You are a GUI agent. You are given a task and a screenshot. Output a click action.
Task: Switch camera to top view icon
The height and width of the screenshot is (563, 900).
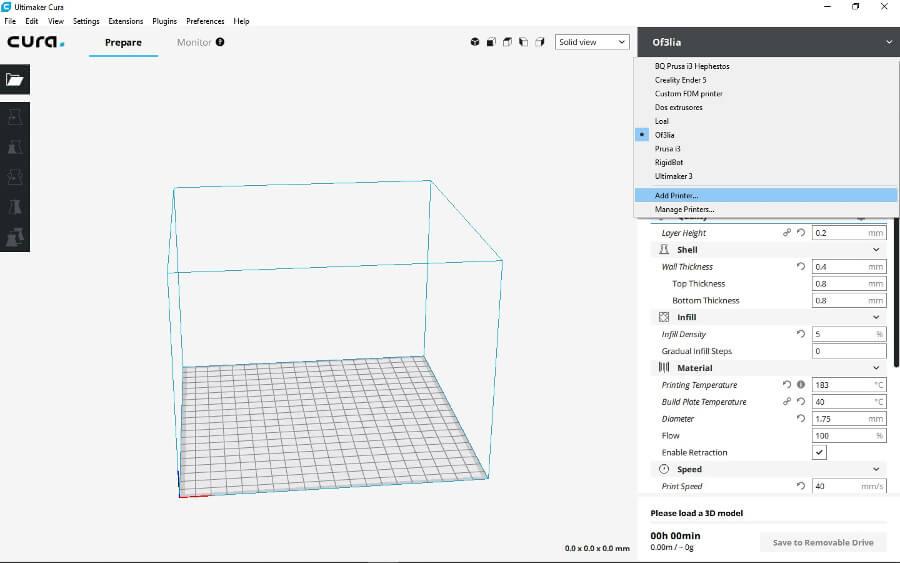(507, 42)
